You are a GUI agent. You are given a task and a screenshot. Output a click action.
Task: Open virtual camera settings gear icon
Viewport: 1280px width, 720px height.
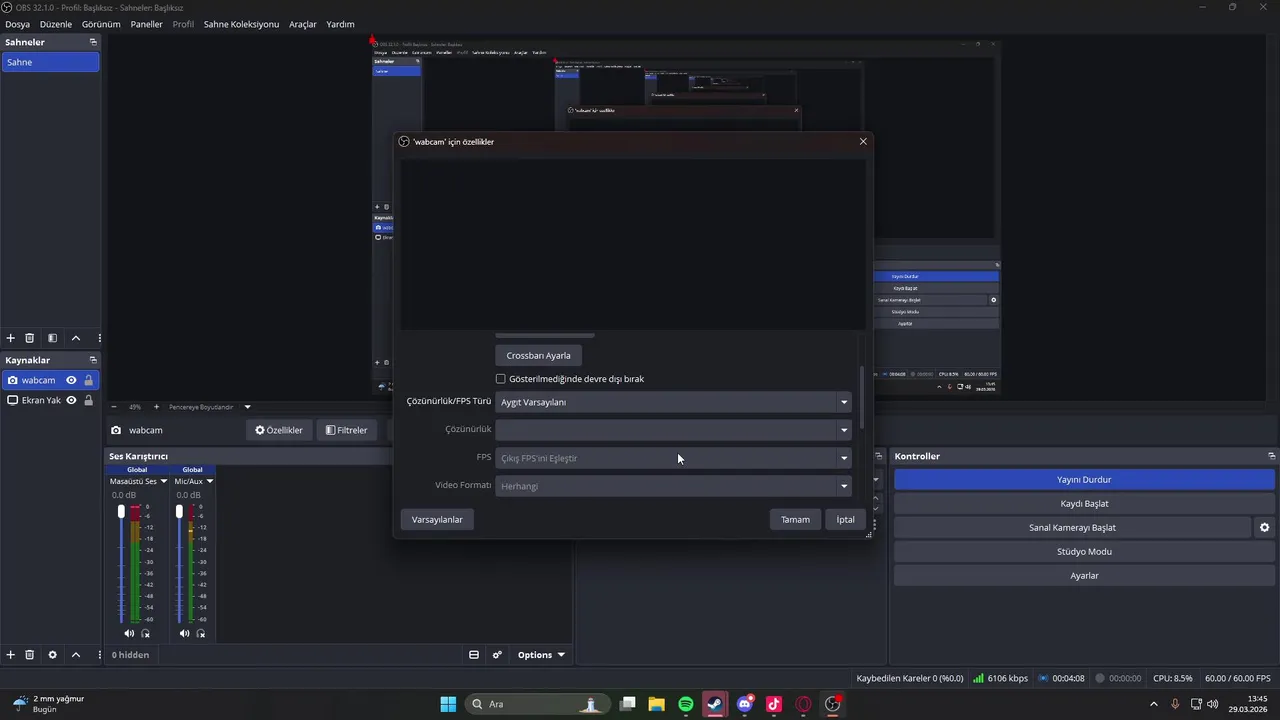point(1264,527)
